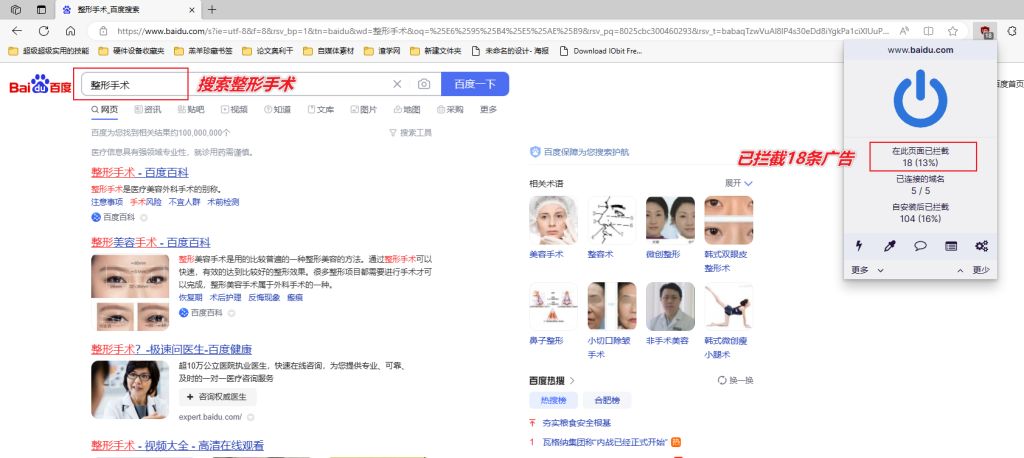Expand related terms with 展开 chevron
This screenshot has height=458, width=1024.
pyautogui.click(x=739, y=184)
